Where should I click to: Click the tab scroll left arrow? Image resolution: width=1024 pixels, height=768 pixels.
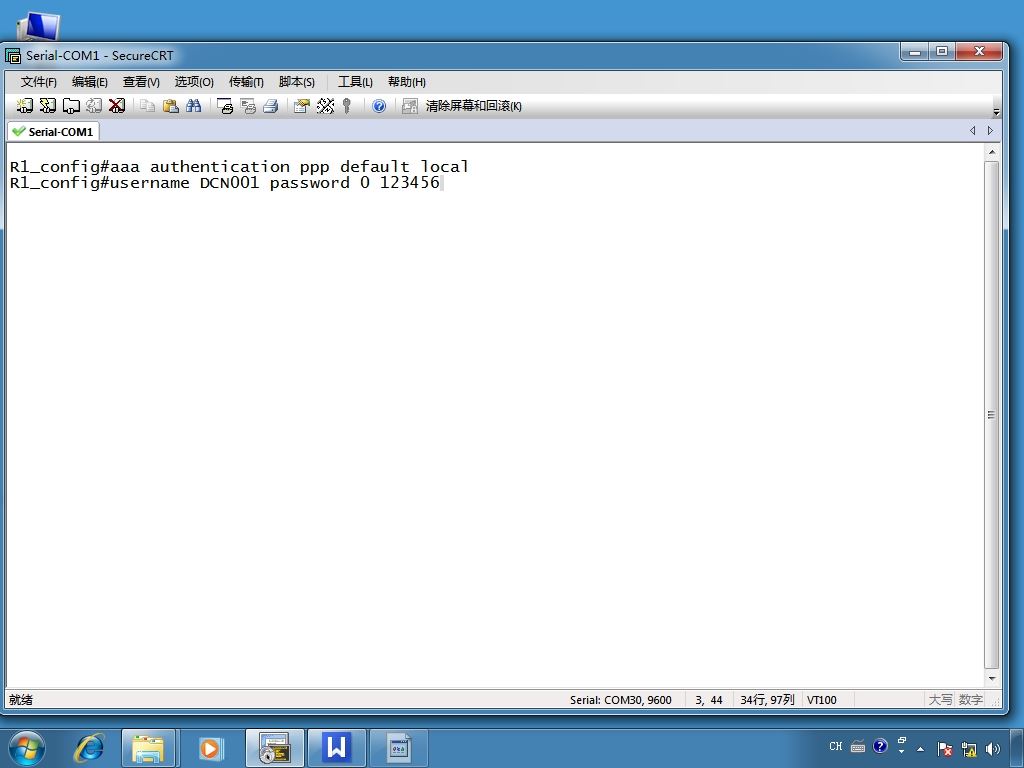(x=972, y=131)
